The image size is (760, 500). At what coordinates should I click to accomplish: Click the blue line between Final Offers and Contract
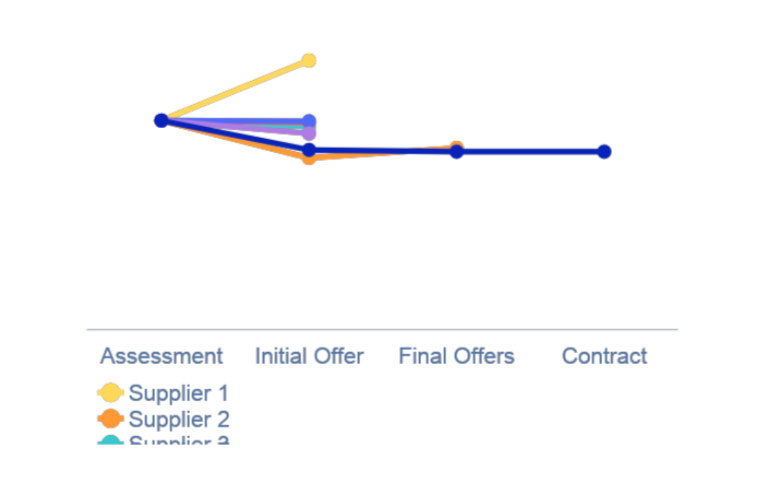point(530,152)
